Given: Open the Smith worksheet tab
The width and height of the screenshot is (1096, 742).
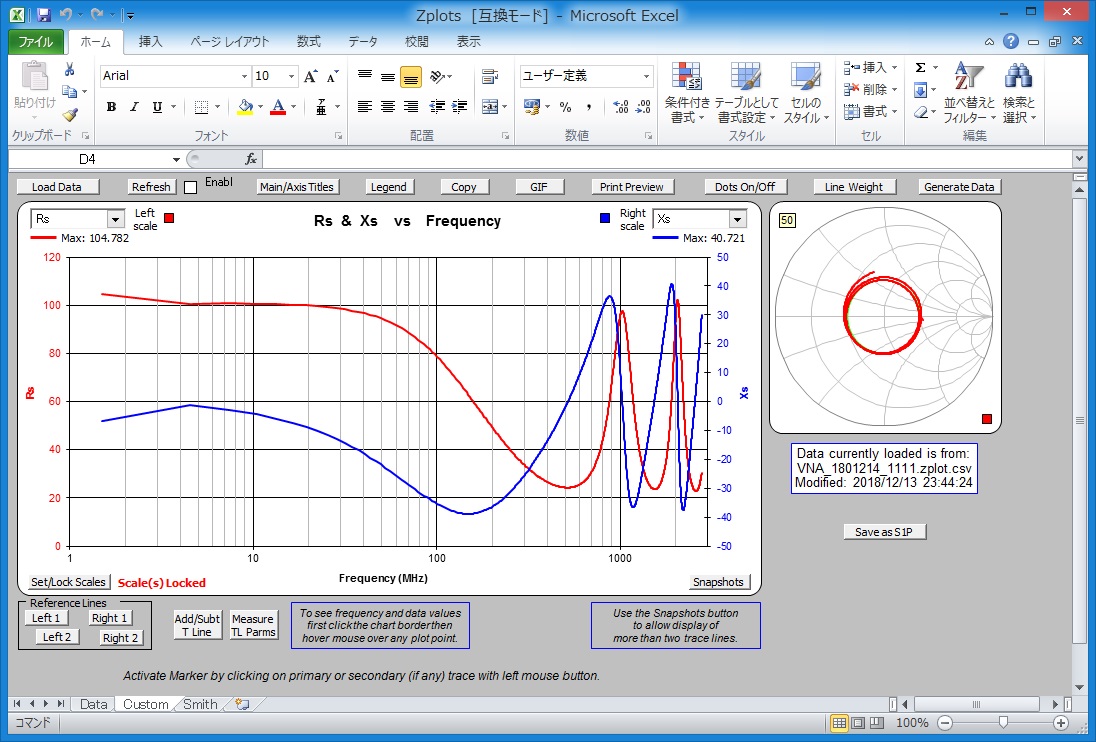Looking at the screenshot, I should (200, 704).
